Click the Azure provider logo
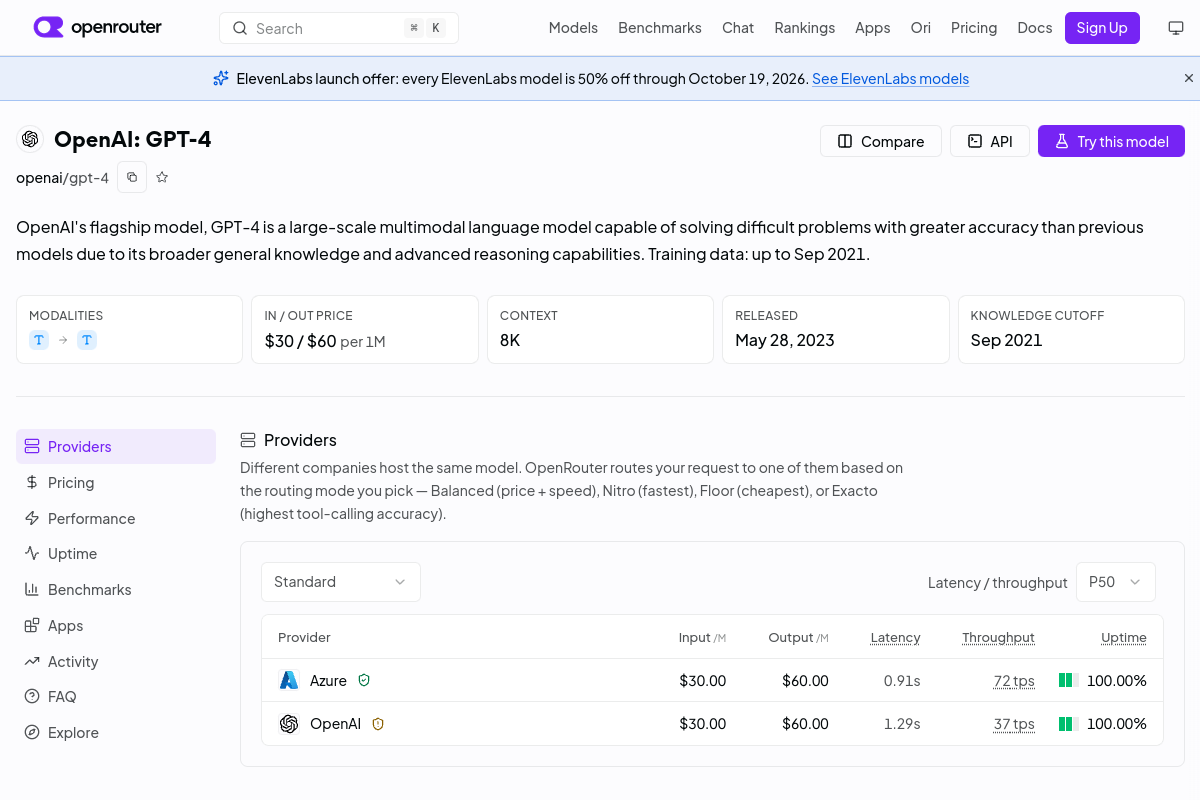1200x800 pixels. [289, 680]
